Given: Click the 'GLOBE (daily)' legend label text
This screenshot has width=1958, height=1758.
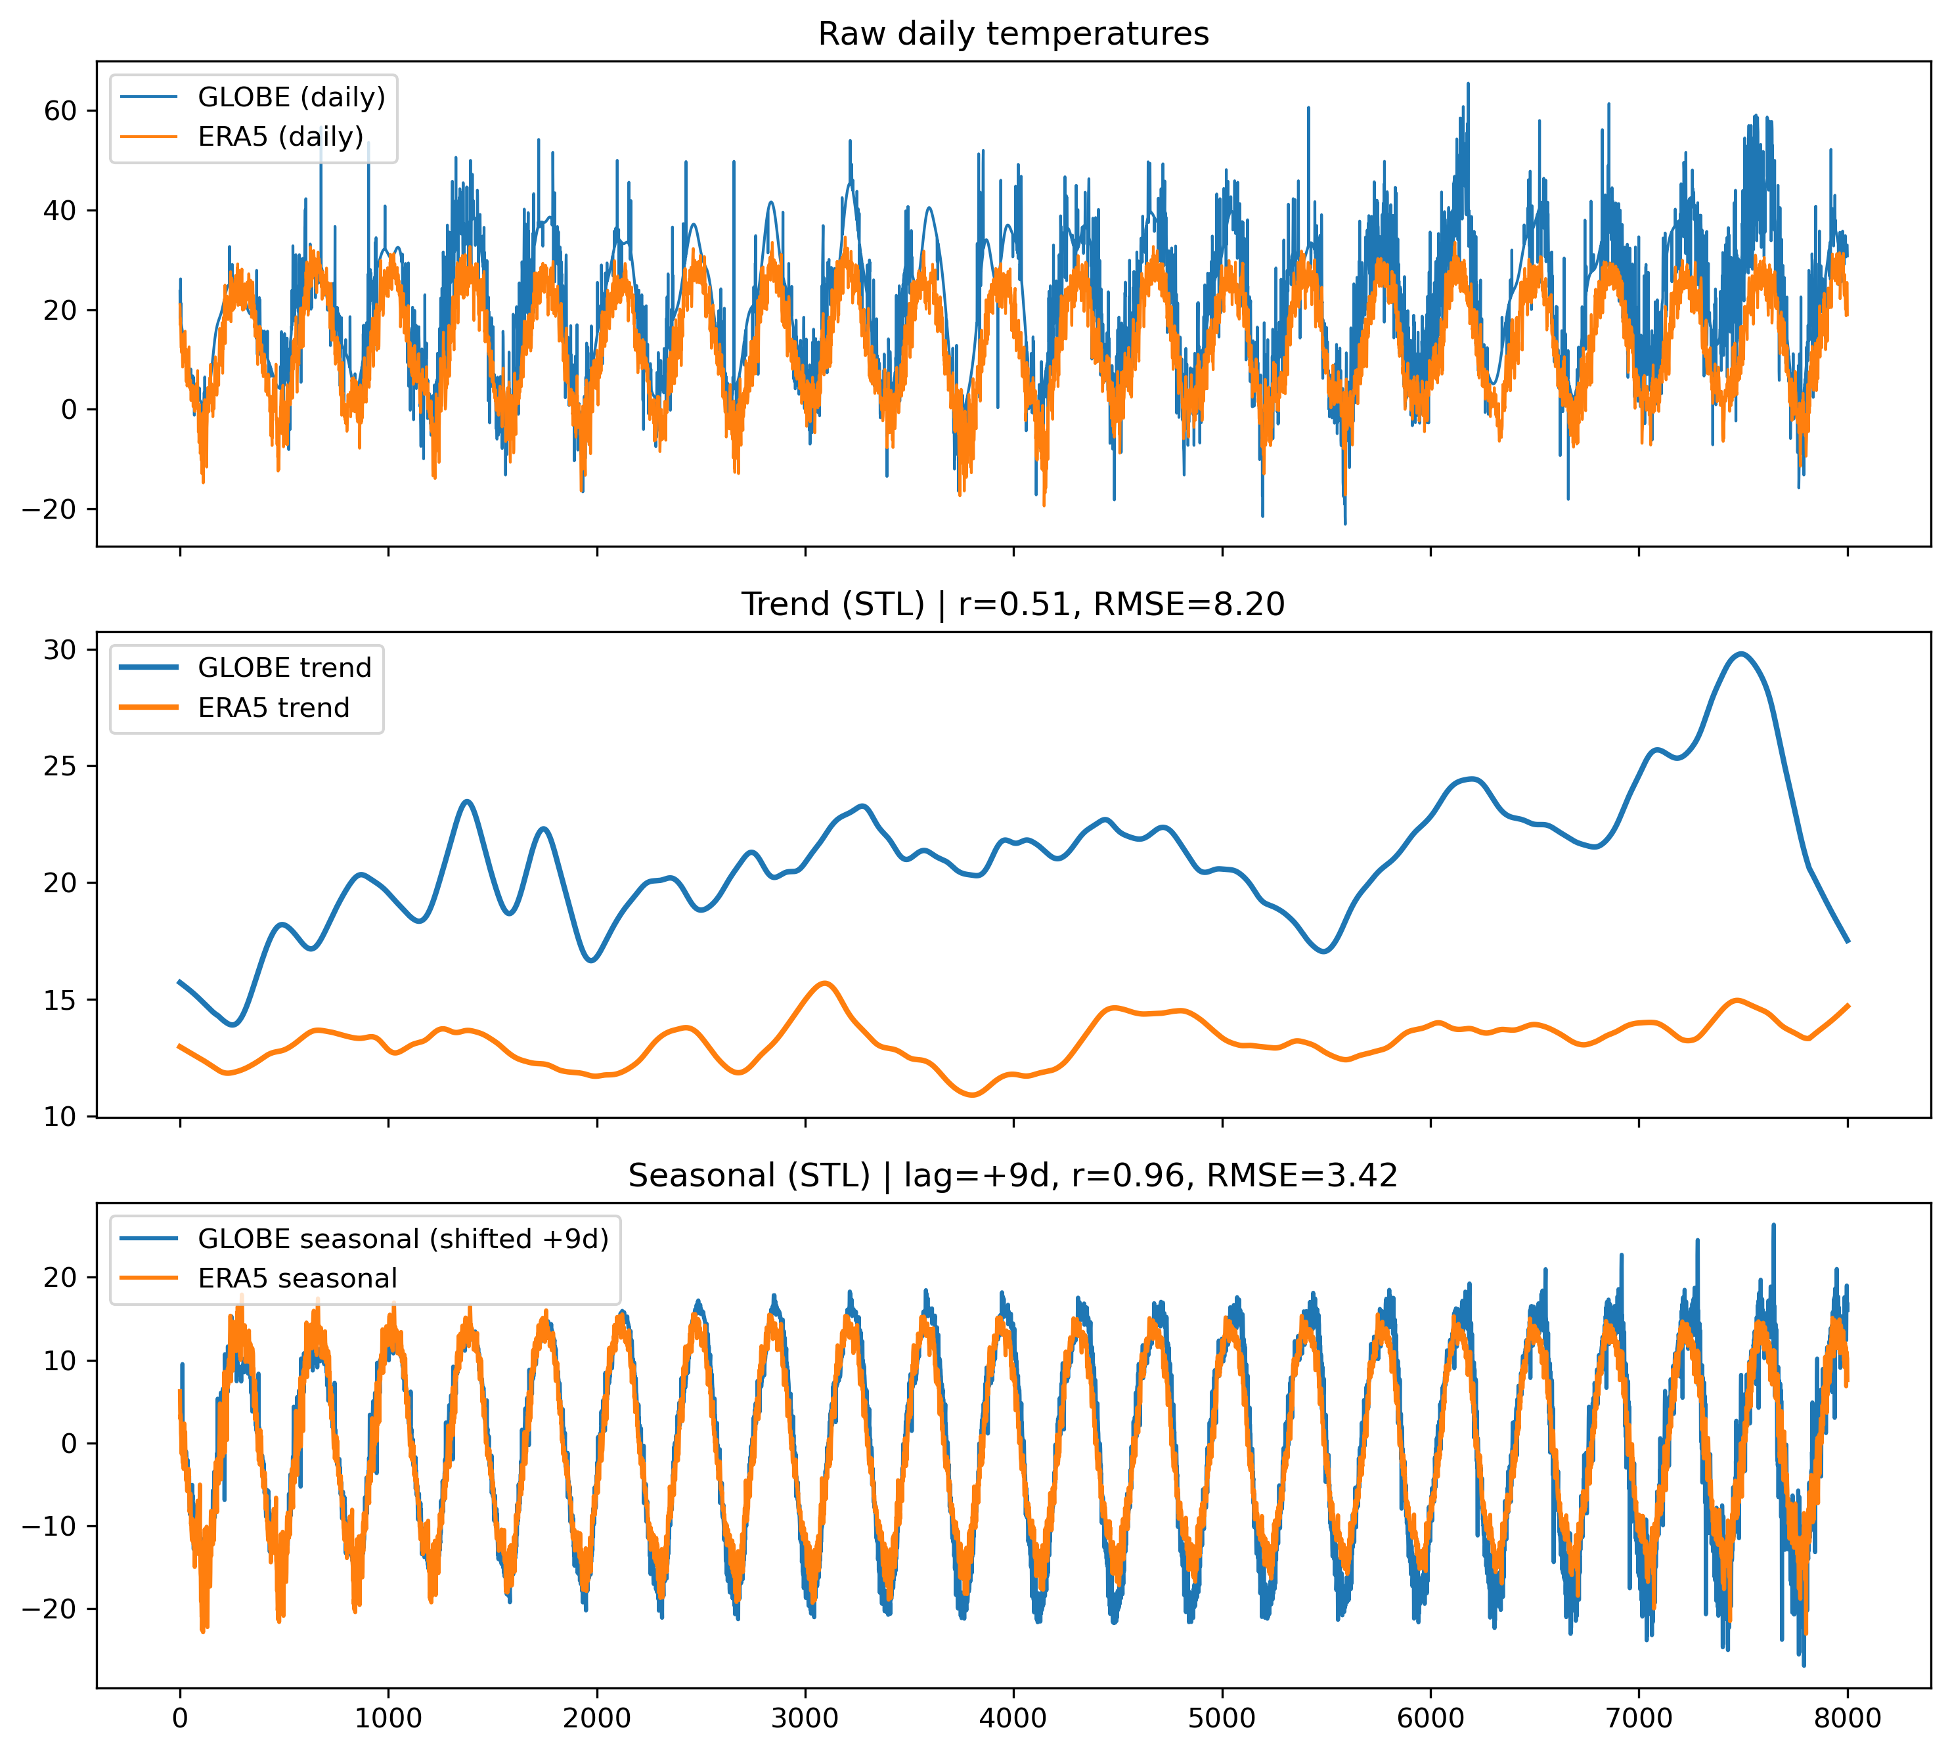Looking at the screenshot, I should (x=291, y=97).
